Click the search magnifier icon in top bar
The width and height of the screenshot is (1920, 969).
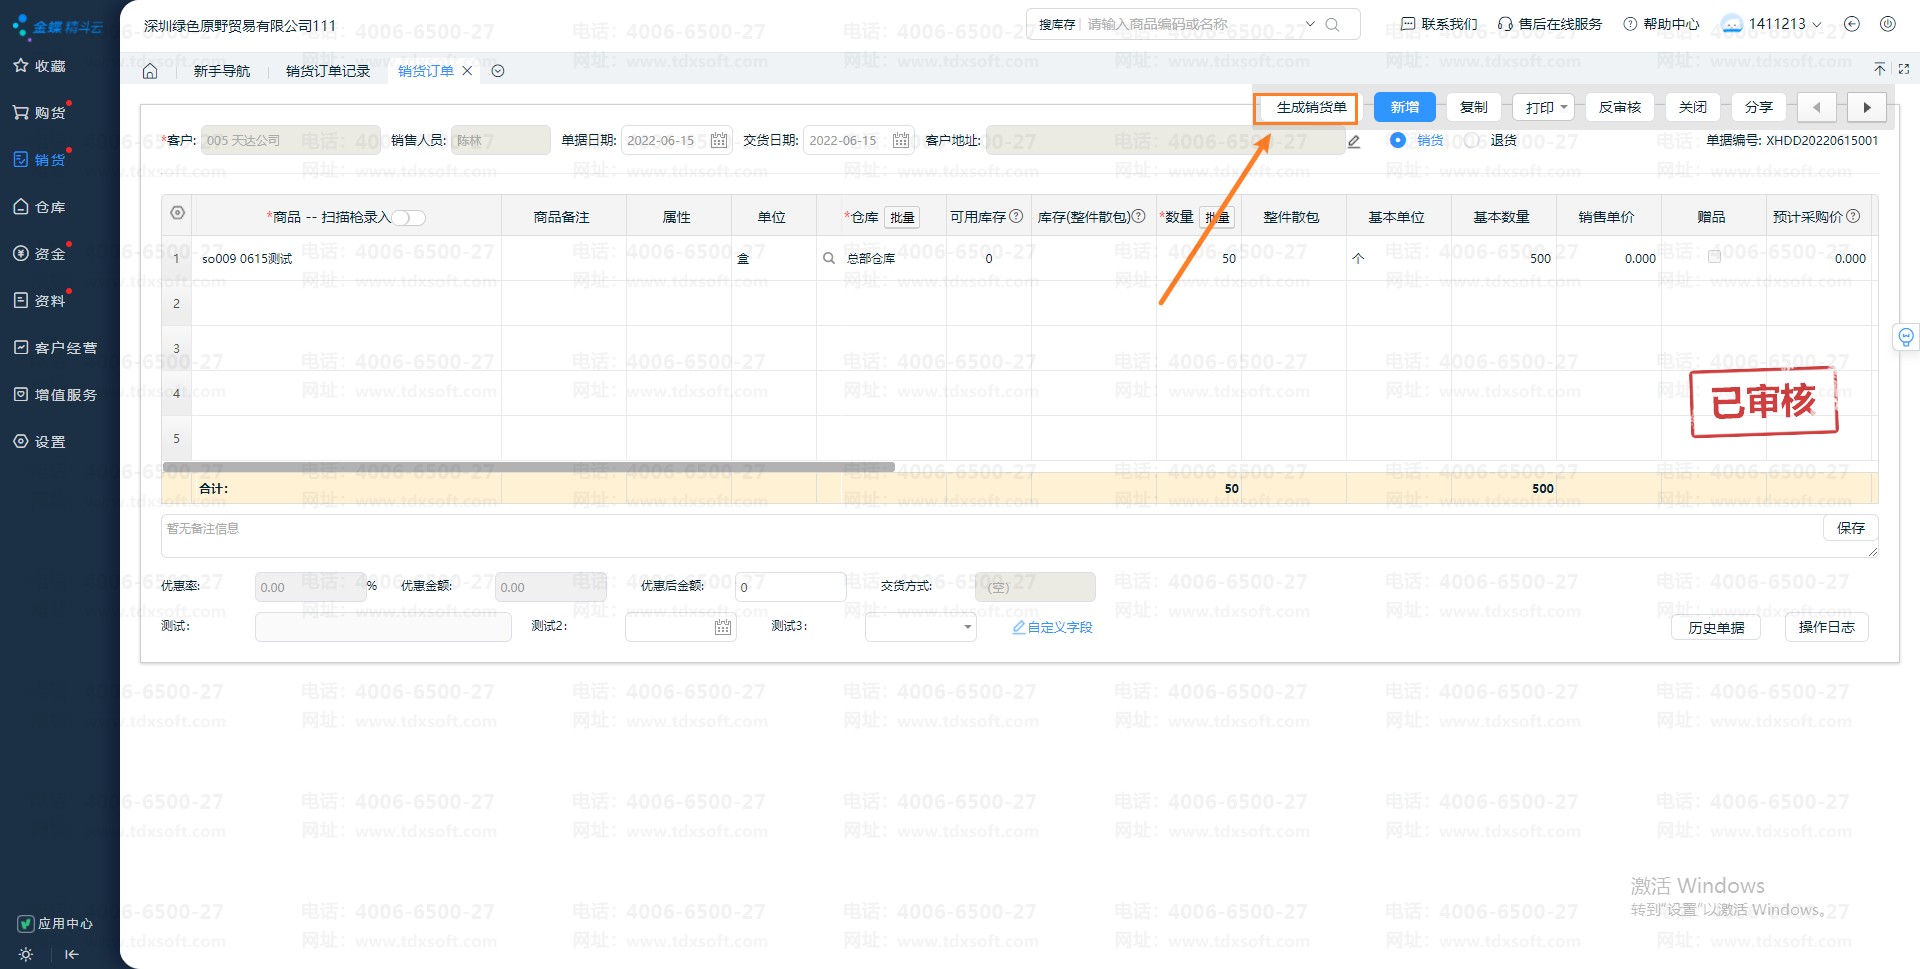click(1332, 25)
